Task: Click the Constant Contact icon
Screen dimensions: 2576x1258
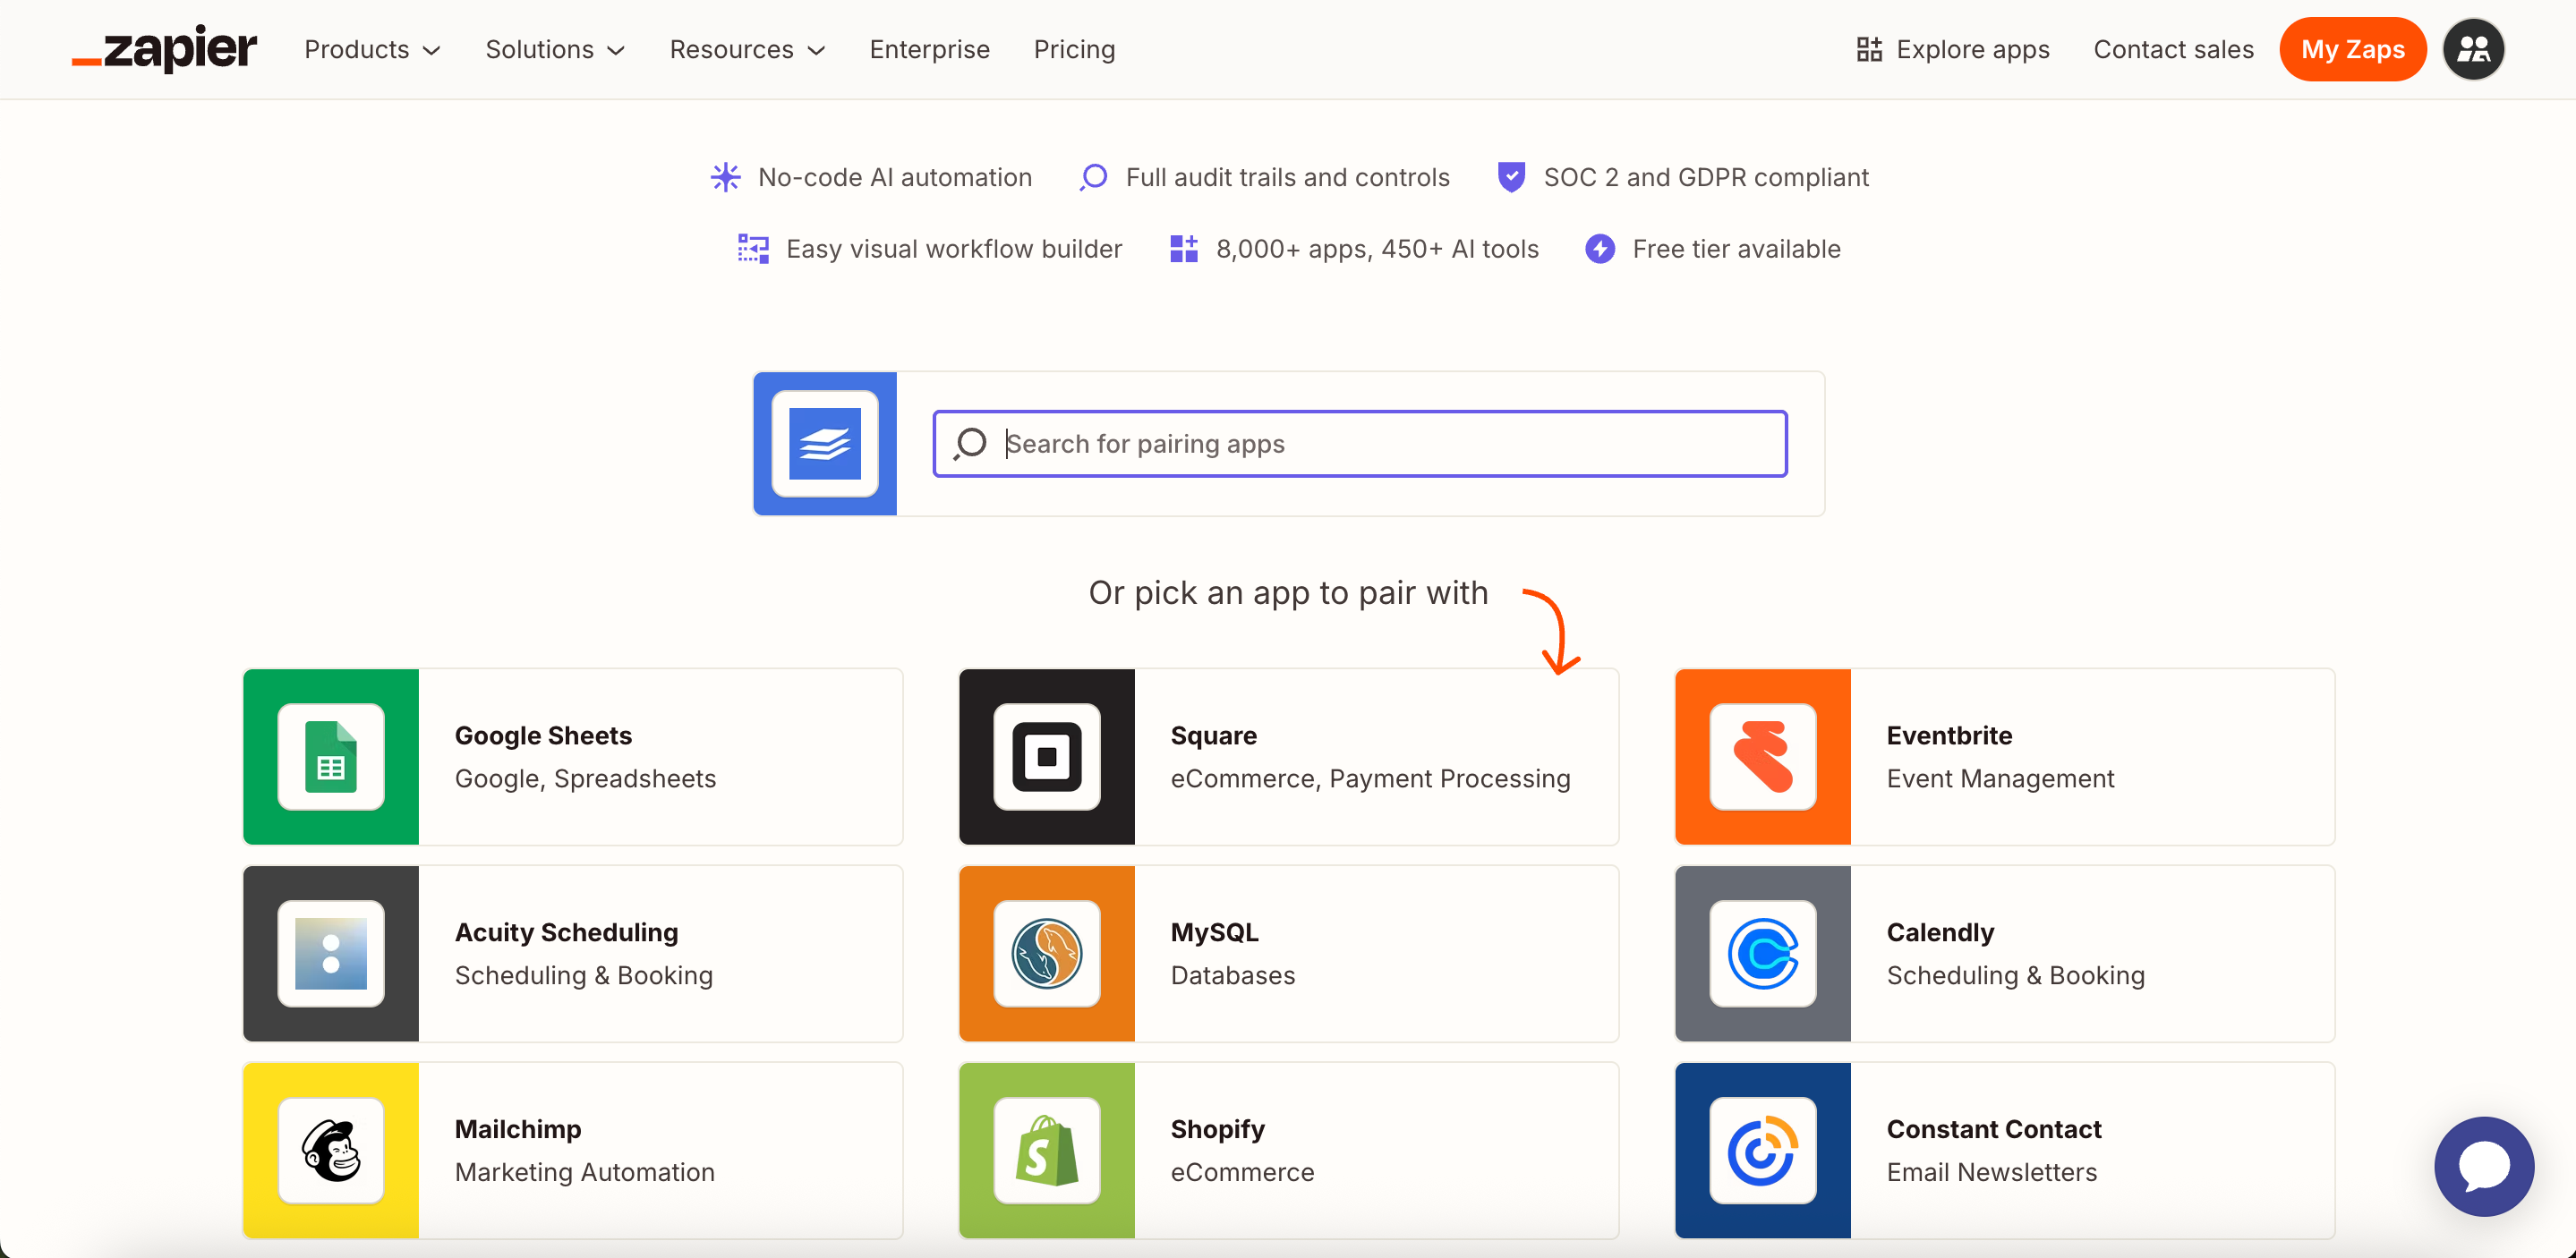Action: 1762,1151
